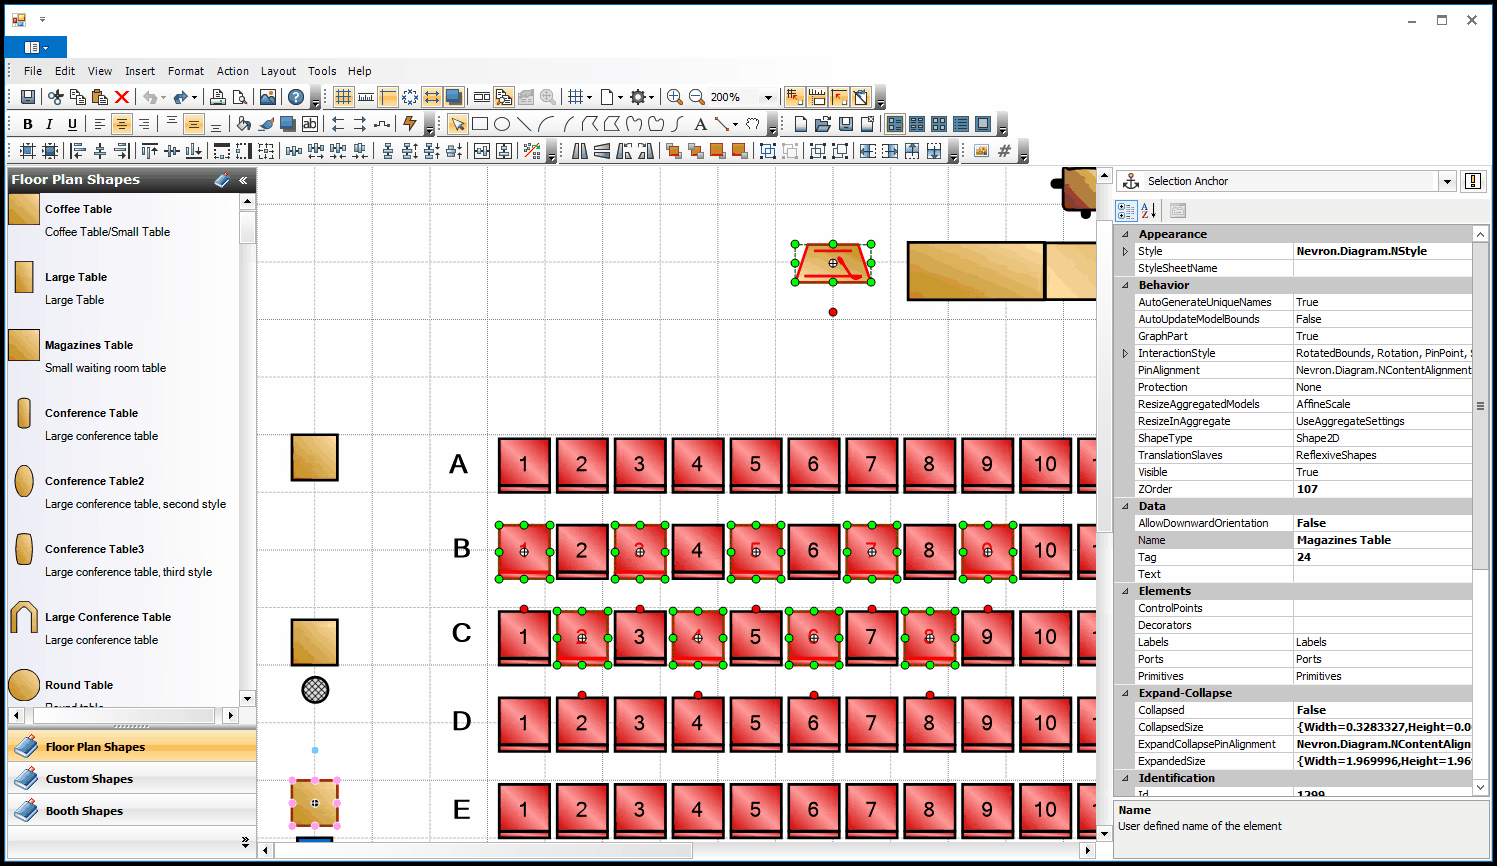Open the grid options dropdown arrow
Image resolution: width=1497 pixels, height=866 pixels.
[x=589, y=97]
